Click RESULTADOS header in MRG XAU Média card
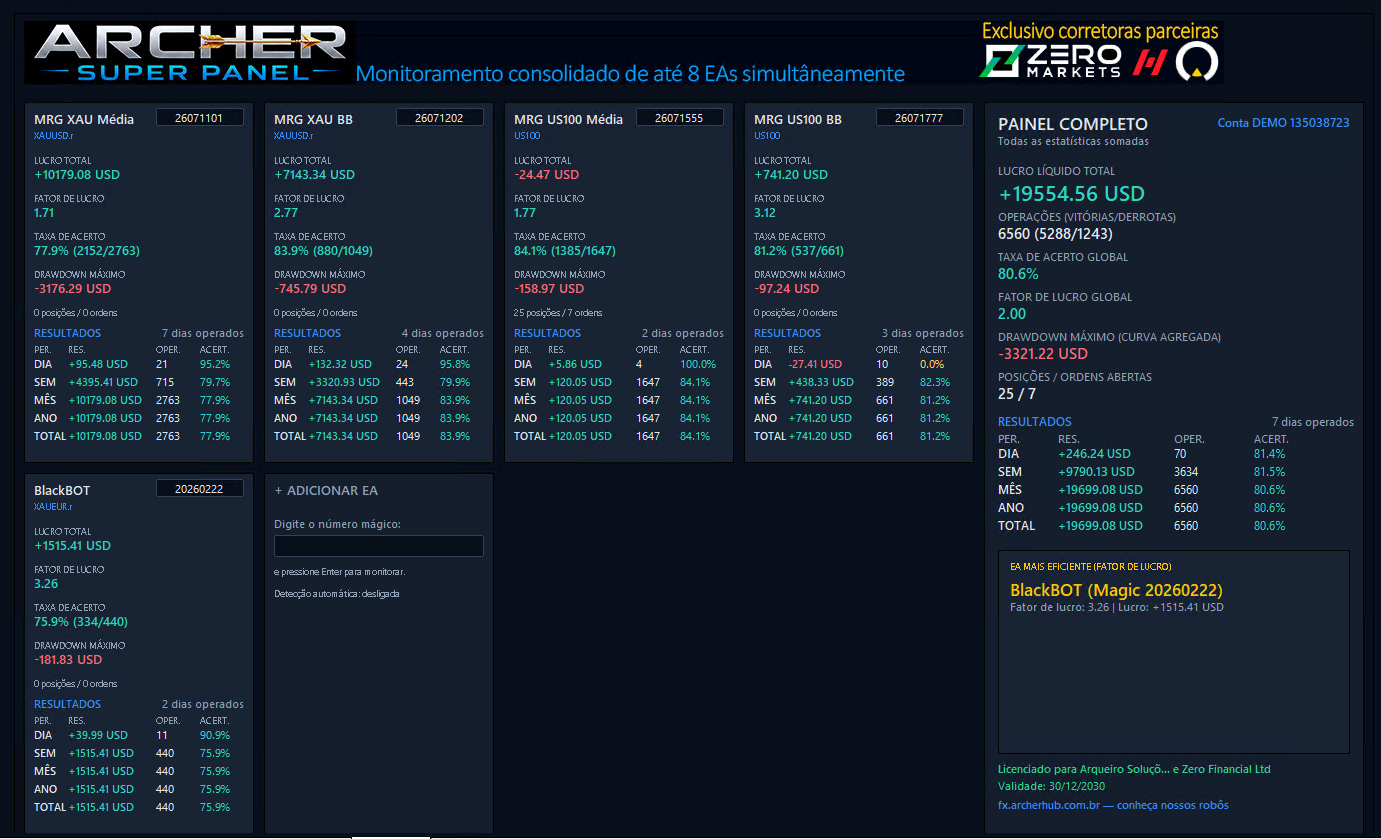This screenshot has height=839, width=1381. pyautogui.click(x=67, y=333)
